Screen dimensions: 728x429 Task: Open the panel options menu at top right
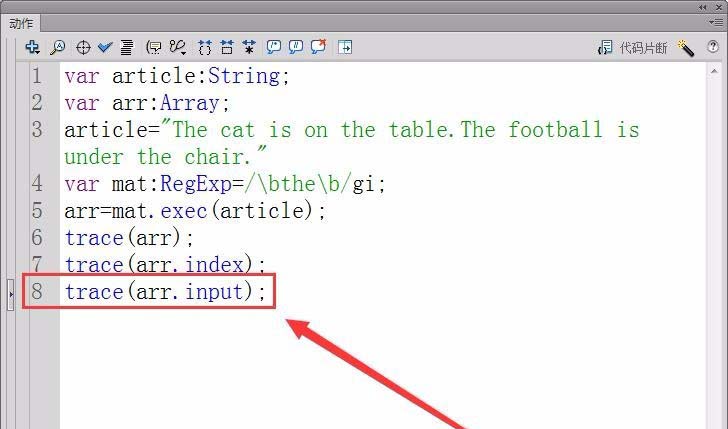click(x=715, y=22)
